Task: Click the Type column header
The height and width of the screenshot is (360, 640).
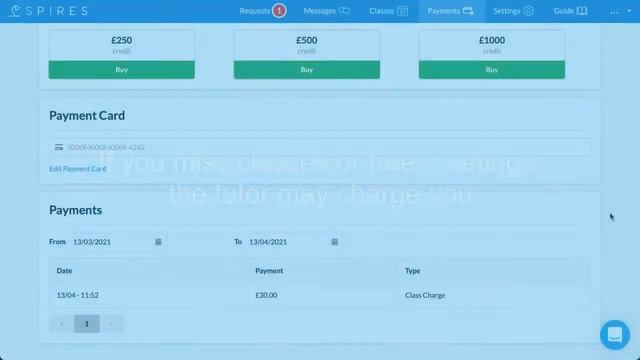Action: (x=413, y=271)
